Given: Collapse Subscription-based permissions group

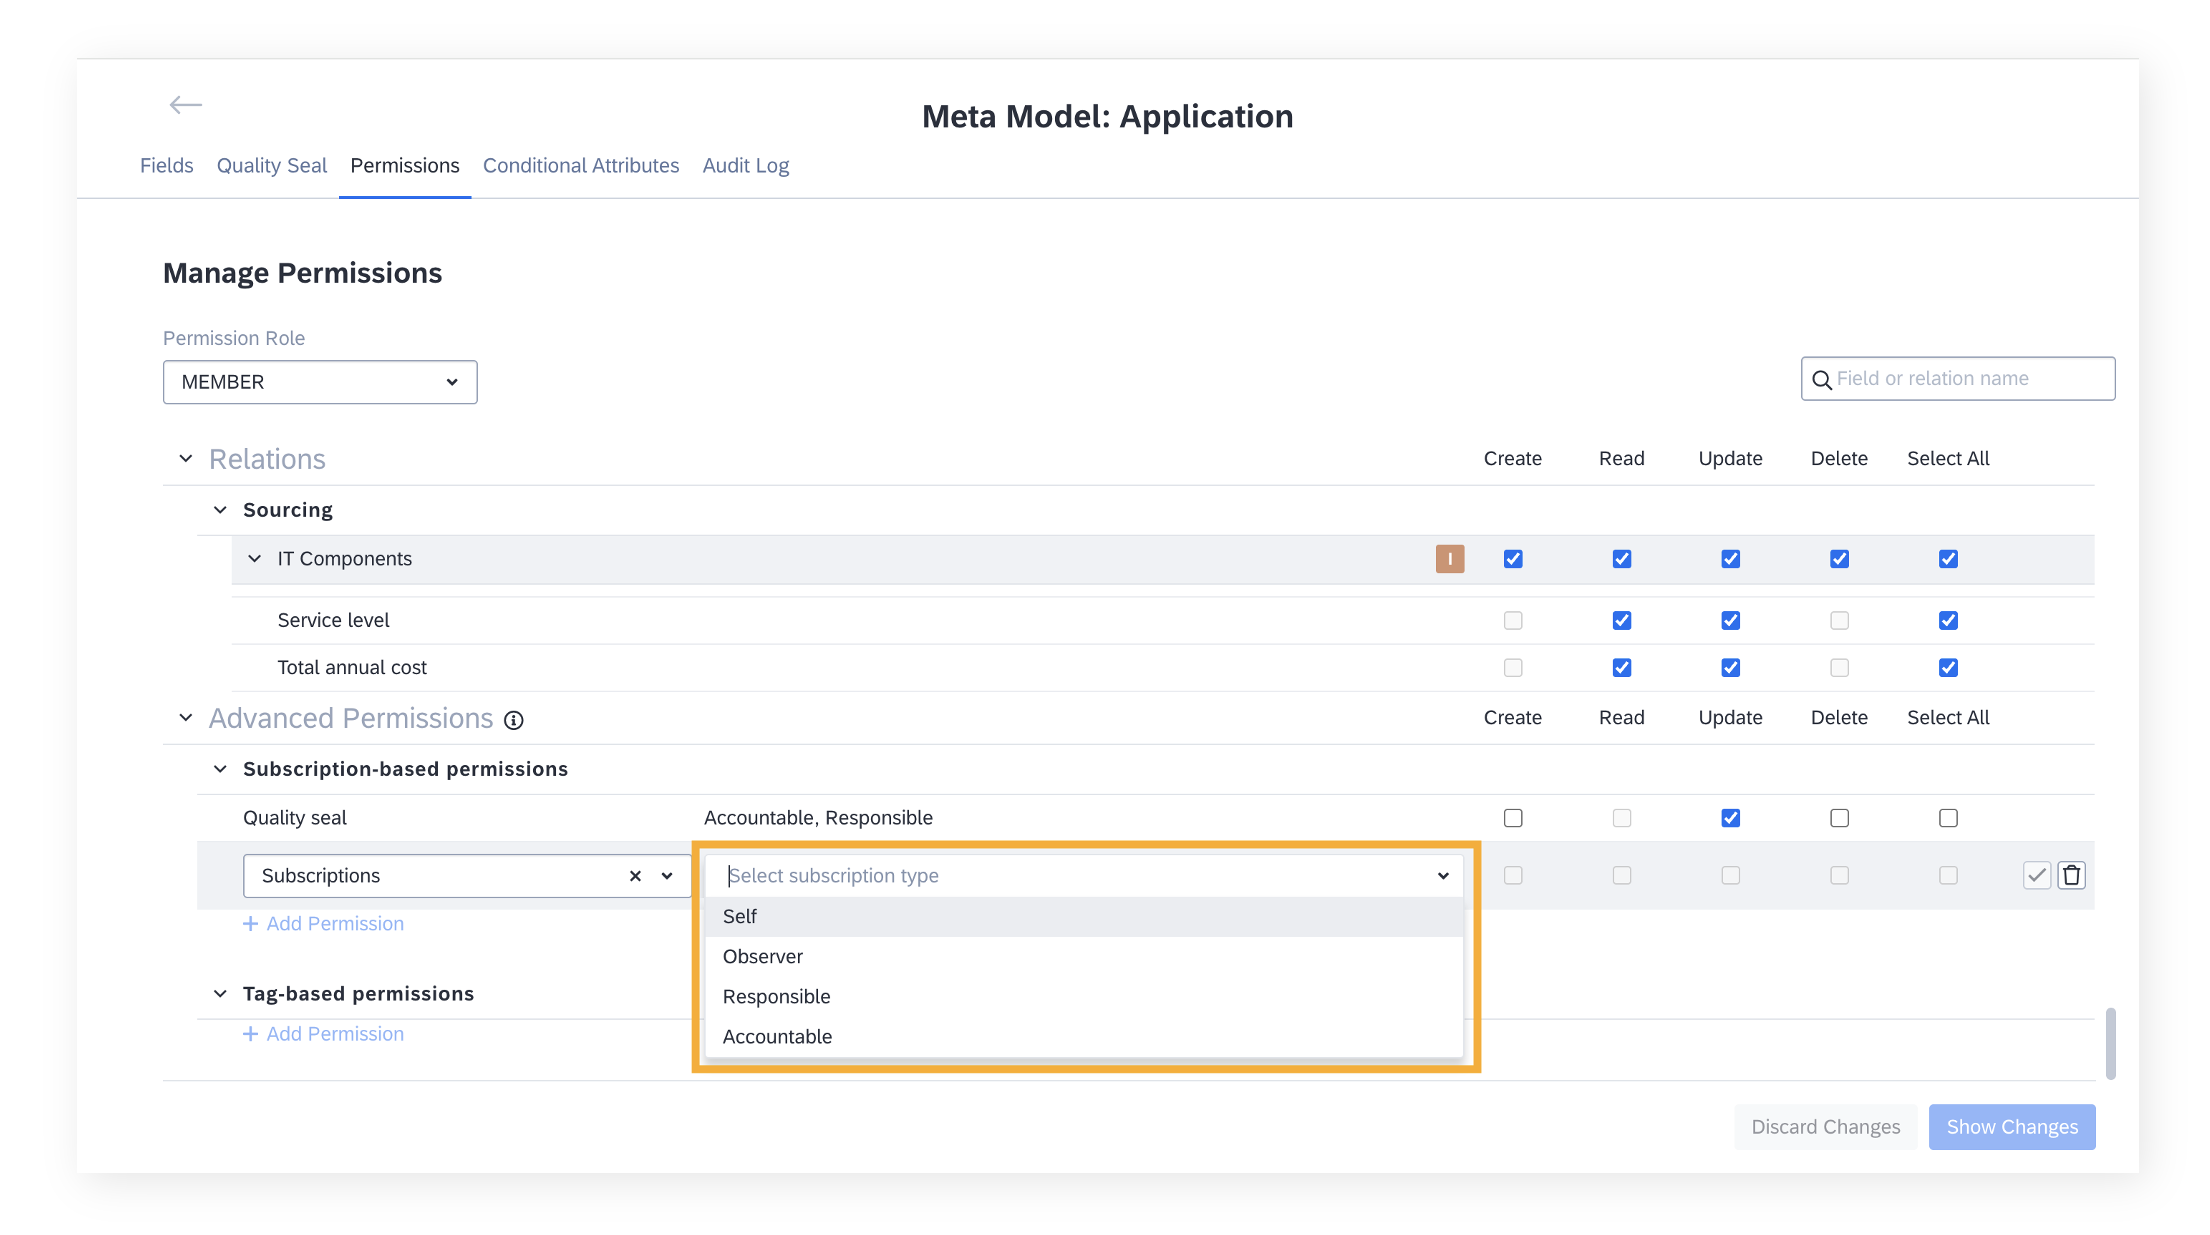Looking at the screenshot, I should (220, 769).
